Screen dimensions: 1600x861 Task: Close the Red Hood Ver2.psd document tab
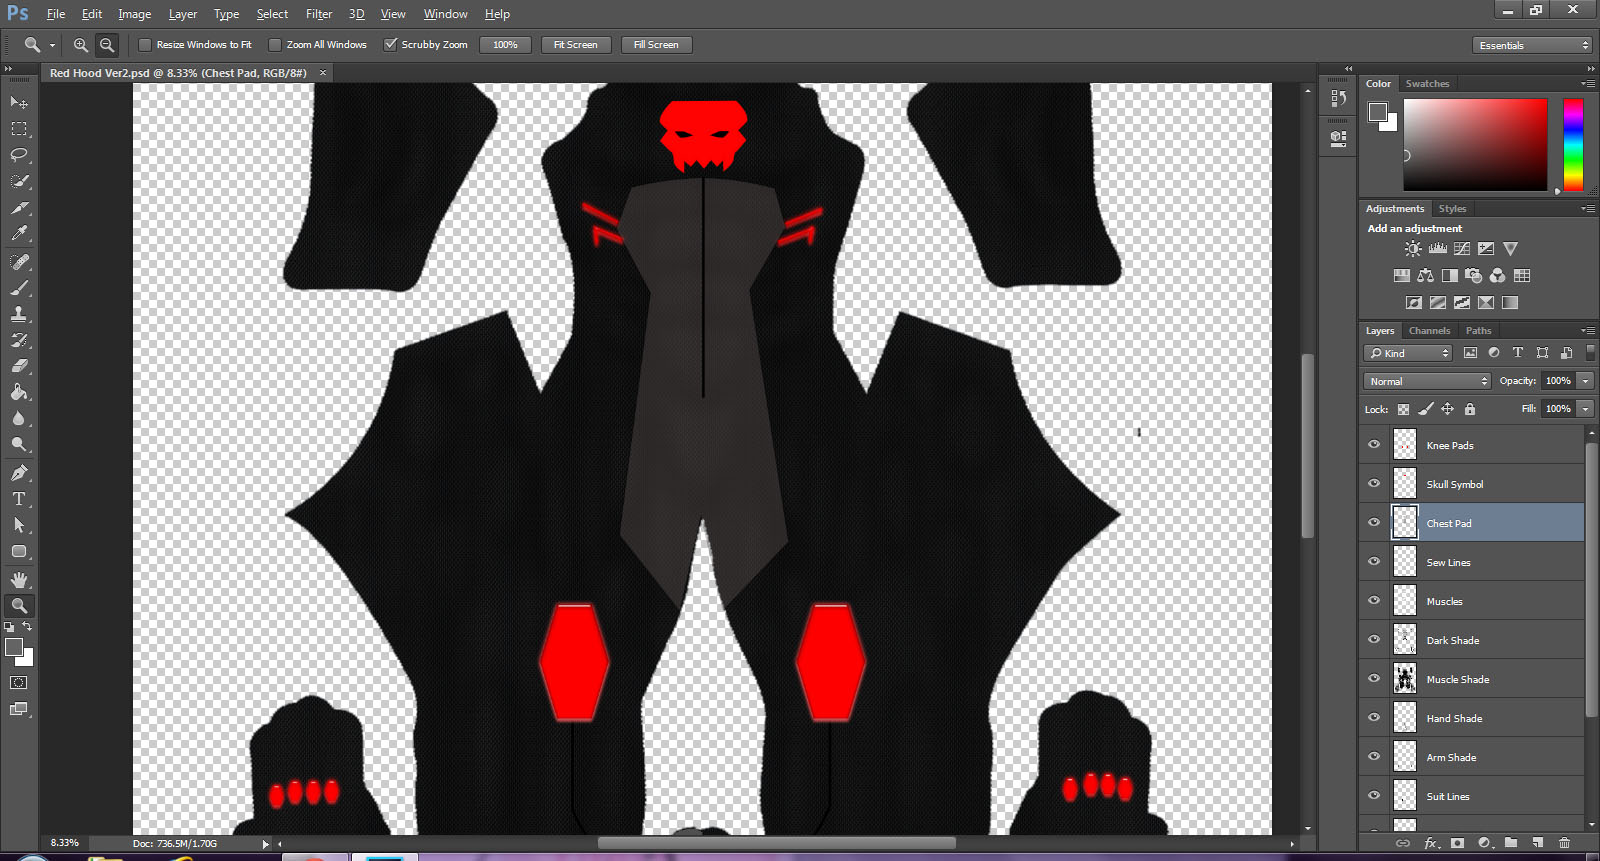pyautogui.click(x=323, y=73)
